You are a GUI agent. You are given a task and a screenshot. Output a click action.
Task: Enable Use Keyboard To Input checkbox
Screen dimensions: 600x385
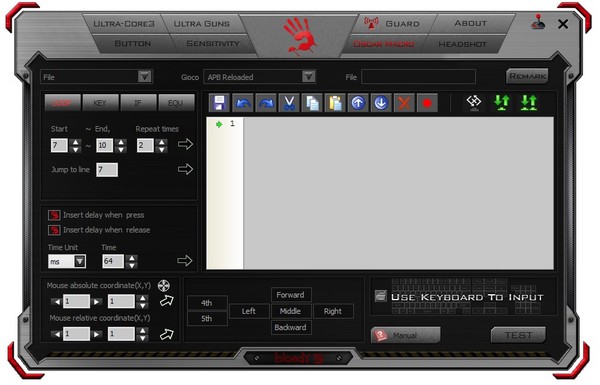(380, 296)
